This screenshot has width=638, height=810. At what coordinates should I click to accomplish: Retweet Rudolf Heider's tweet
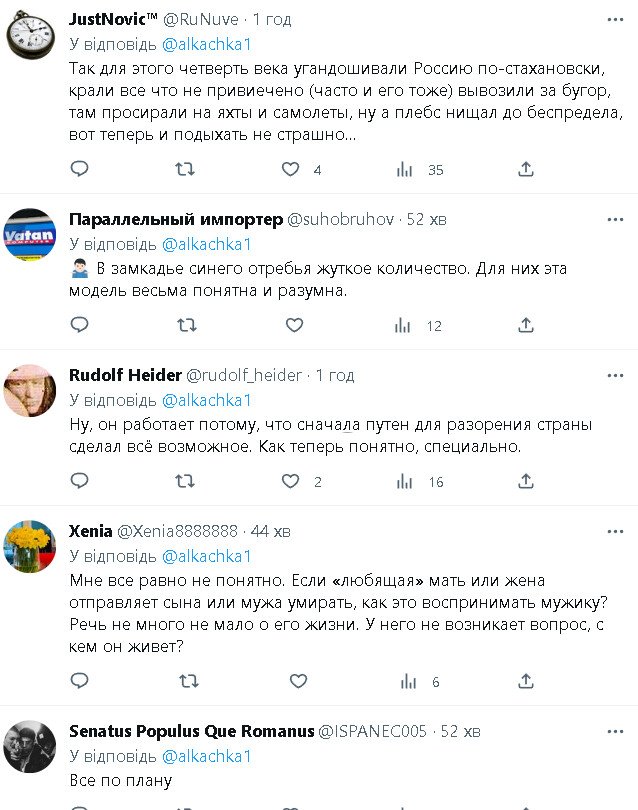(185, 481)
